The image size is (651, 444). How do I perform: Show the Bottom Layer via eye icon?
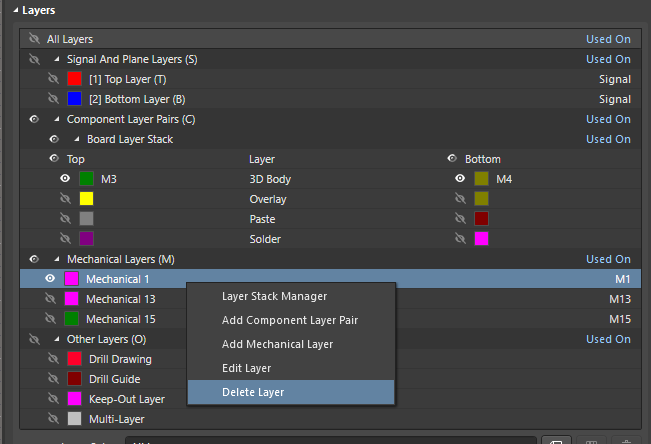(53, 99)
